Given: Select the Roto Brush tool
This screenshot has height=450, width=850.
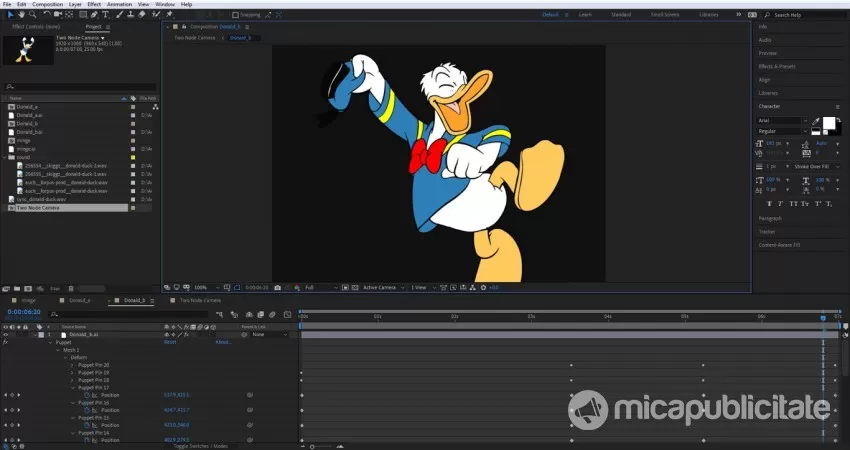Looking at the screenshot, I should tap(156, 15).
